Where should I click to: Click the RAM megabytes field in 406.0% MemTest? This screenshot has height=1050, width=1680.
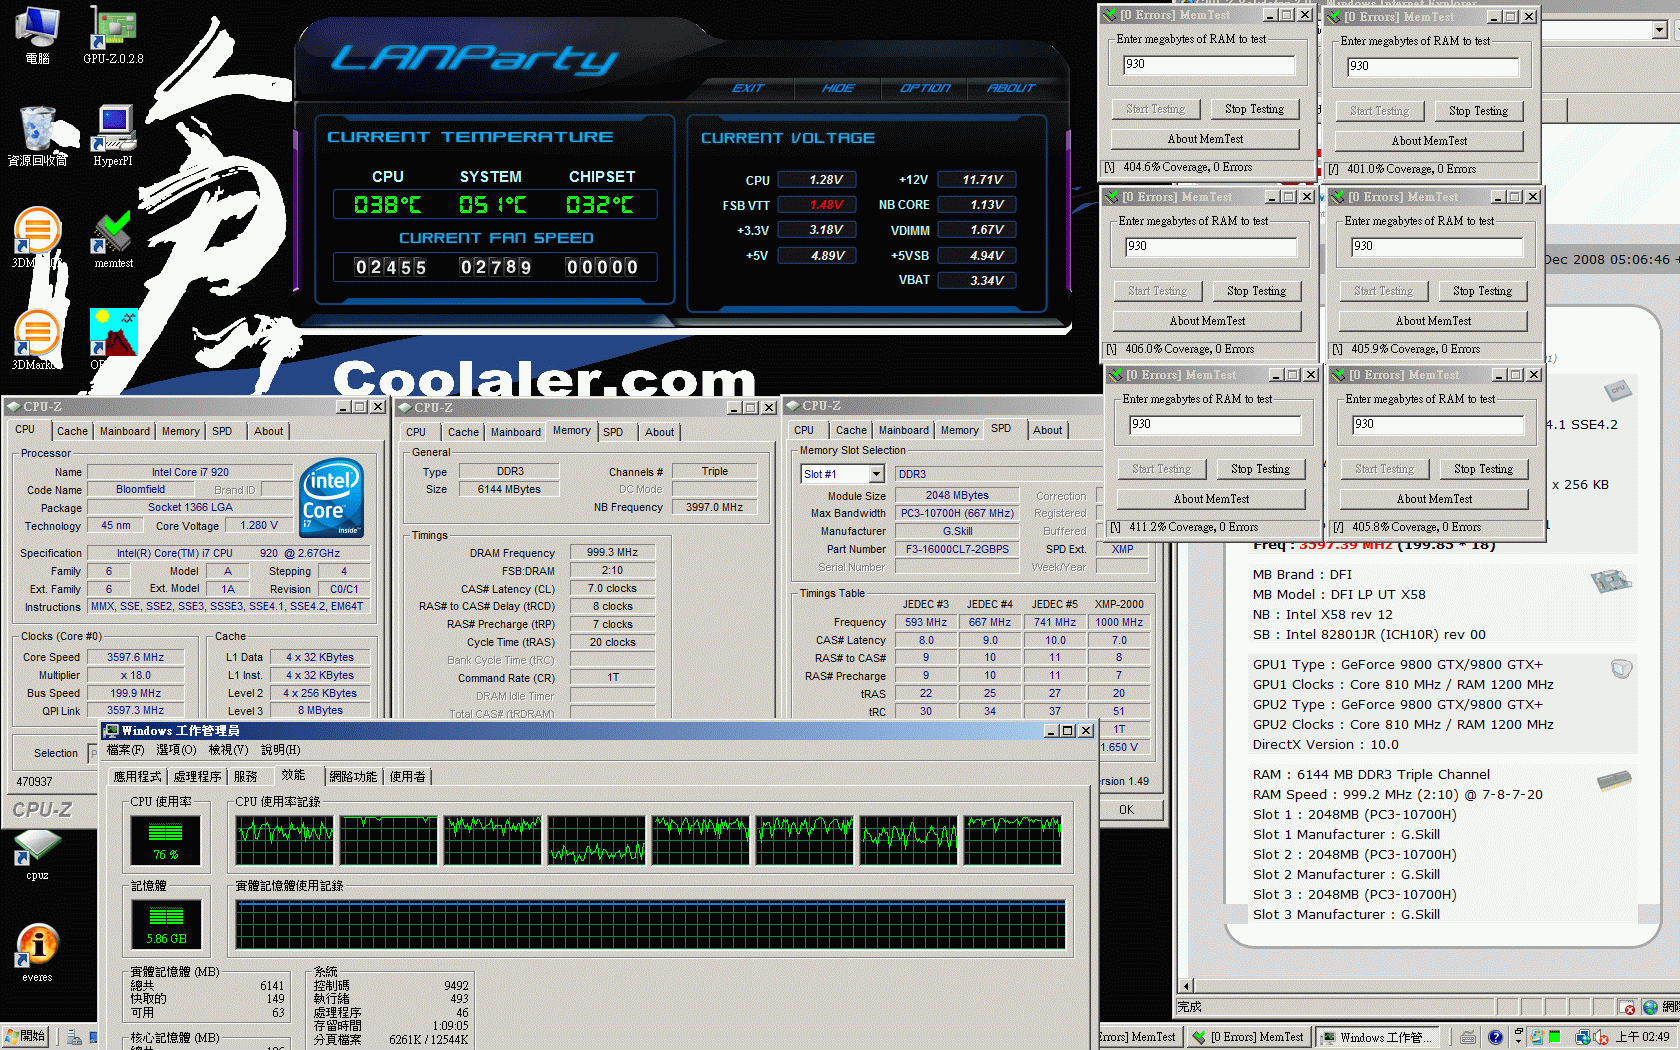pos(1210,247)
